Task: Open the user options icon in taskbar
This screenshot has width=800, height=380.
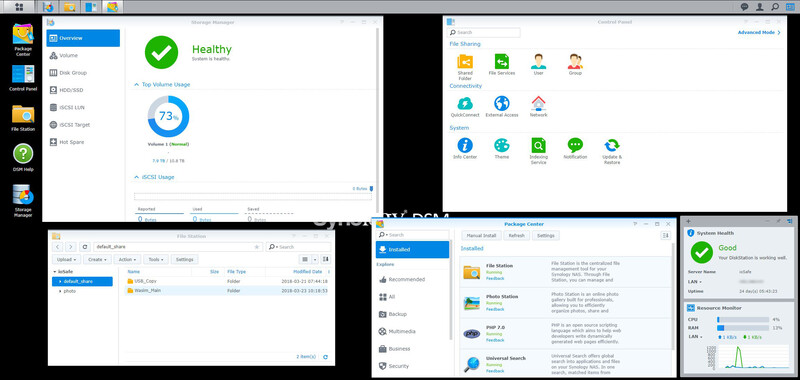Action: (760, 7)
